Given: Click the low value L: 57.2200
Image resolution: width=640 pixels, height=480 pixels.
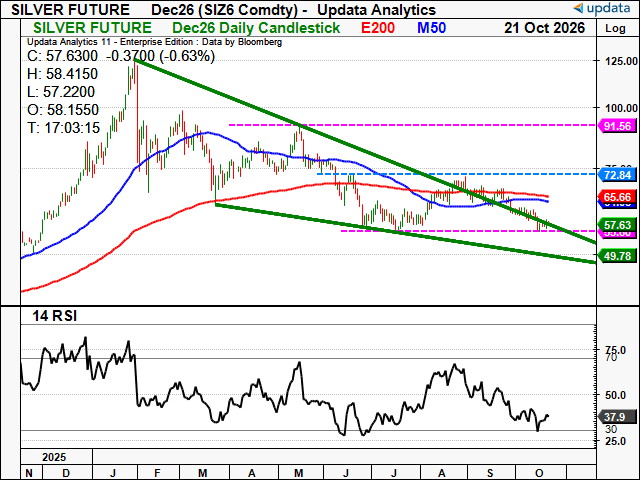Looking at the screenshot, I should 61,92.
